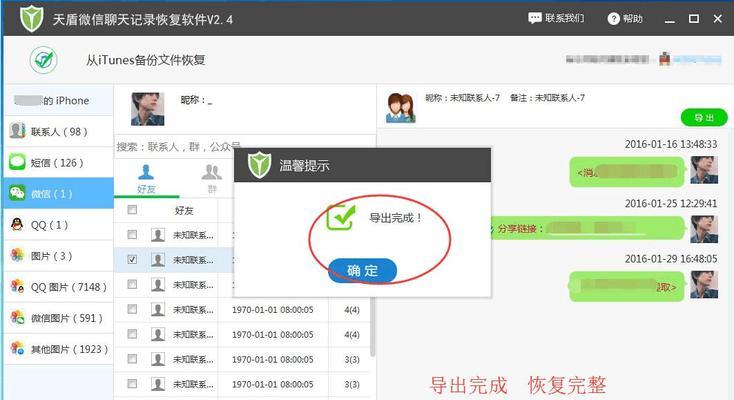The width and height of the screenshot is (734, 400).
Task: Click the 分享链接 message bubble
Action: 588,228
